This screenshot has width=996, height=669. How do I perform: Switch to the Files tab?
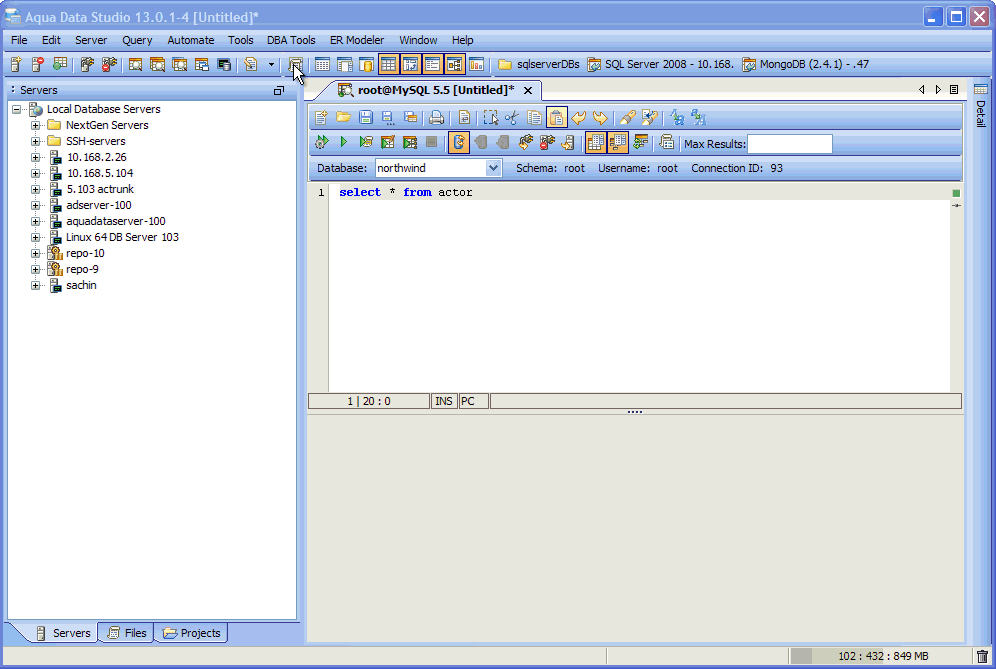coord(127,633)
